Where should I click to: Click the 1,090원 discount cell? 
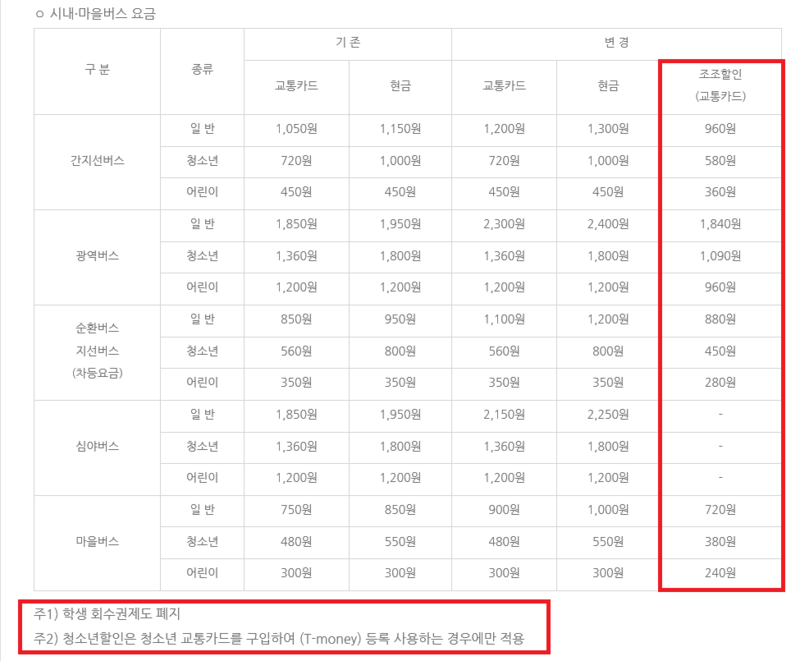click(x=720, y=256)
